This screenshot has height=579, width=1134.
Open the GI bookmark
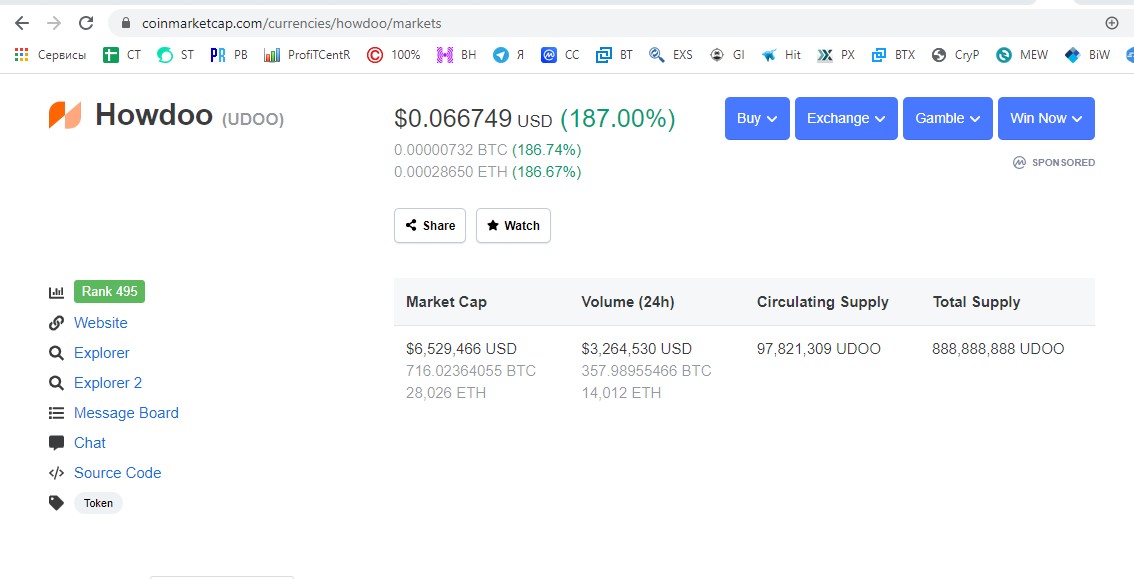pyautogui.click(x=727, y=54)
